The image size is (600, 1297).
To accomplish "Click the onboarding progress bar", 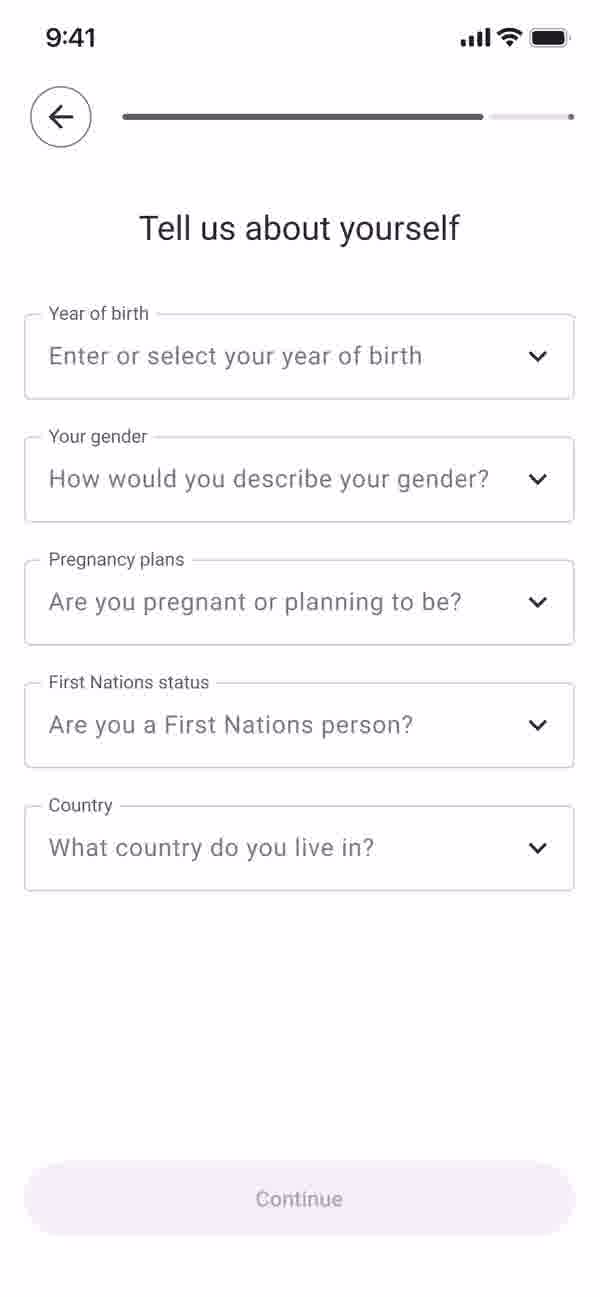I will tap(348, 117).
